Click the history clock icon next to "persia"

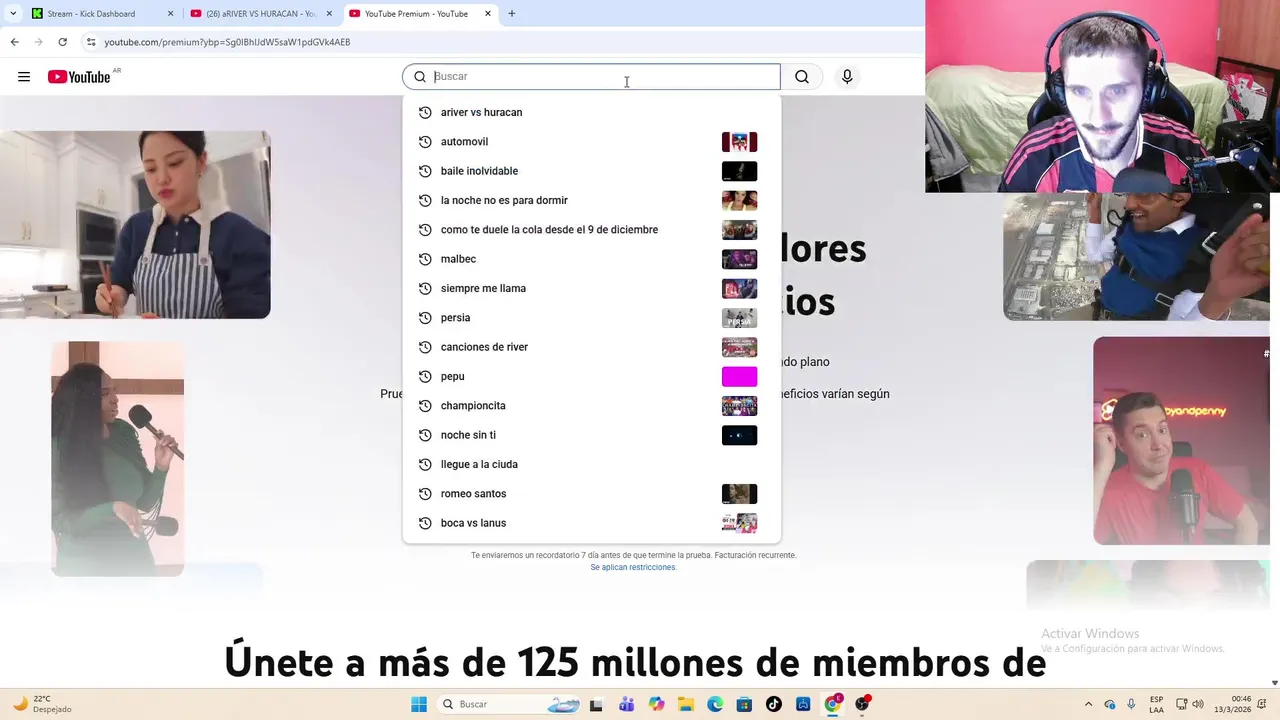(425, 318)
